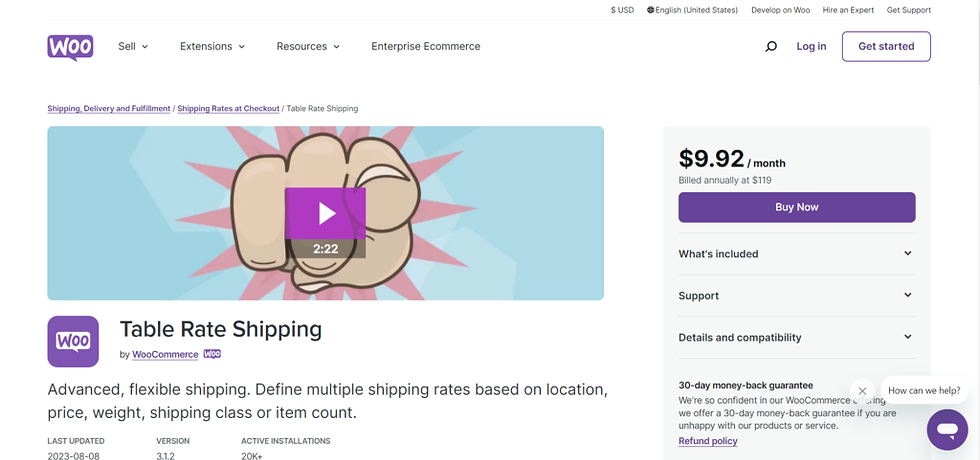Expand the Support section

(796, 296)
